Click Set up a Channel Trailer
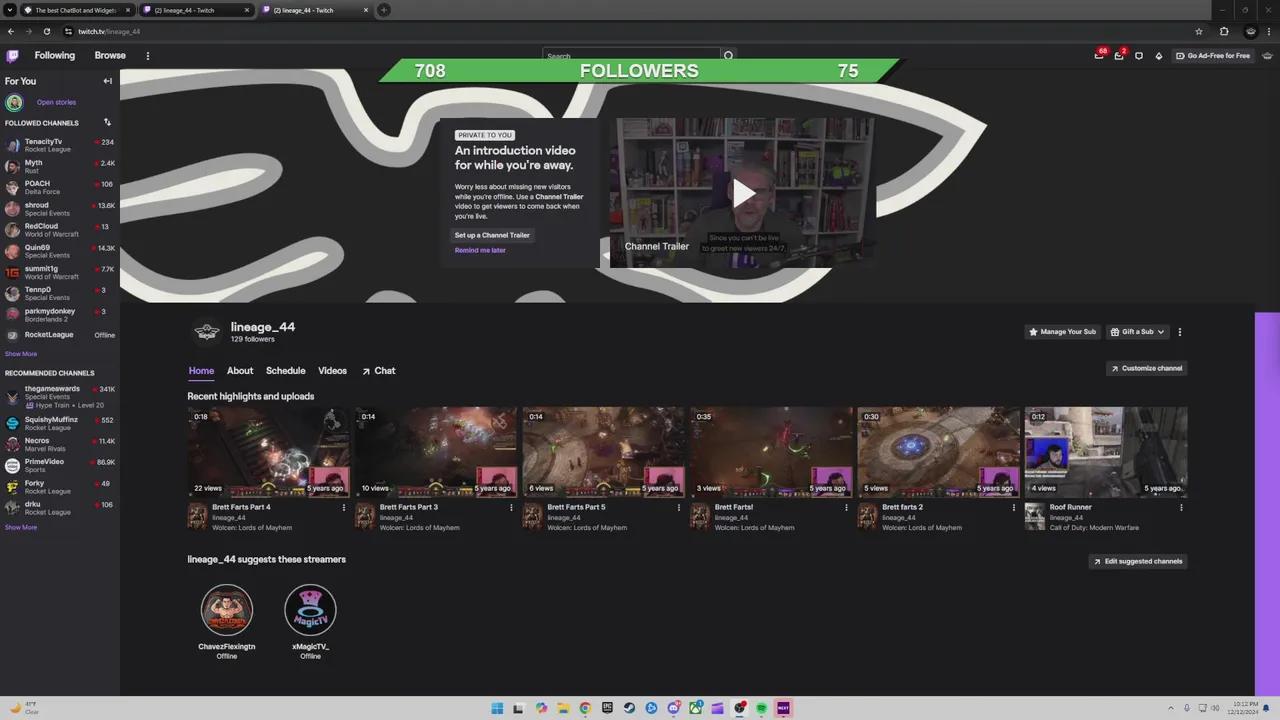1280x720 pixels. pos(492,235)
